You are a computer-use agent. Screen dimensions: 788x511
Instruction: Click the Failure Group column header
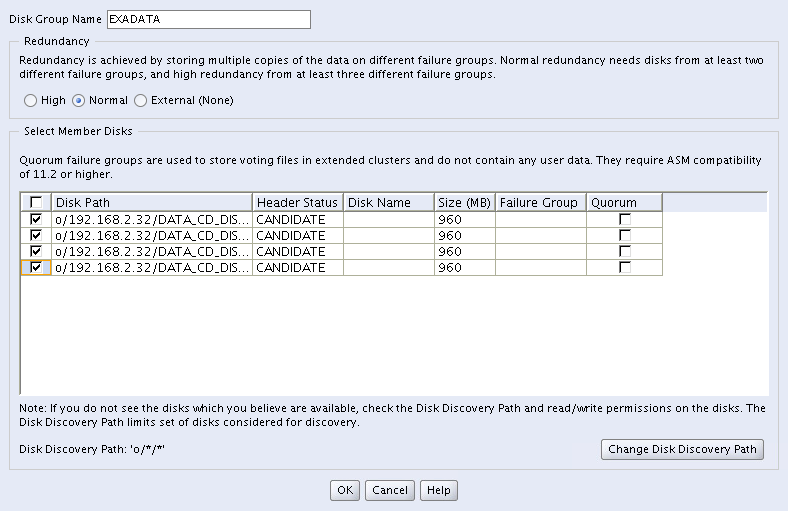click(x=539, y=202)
